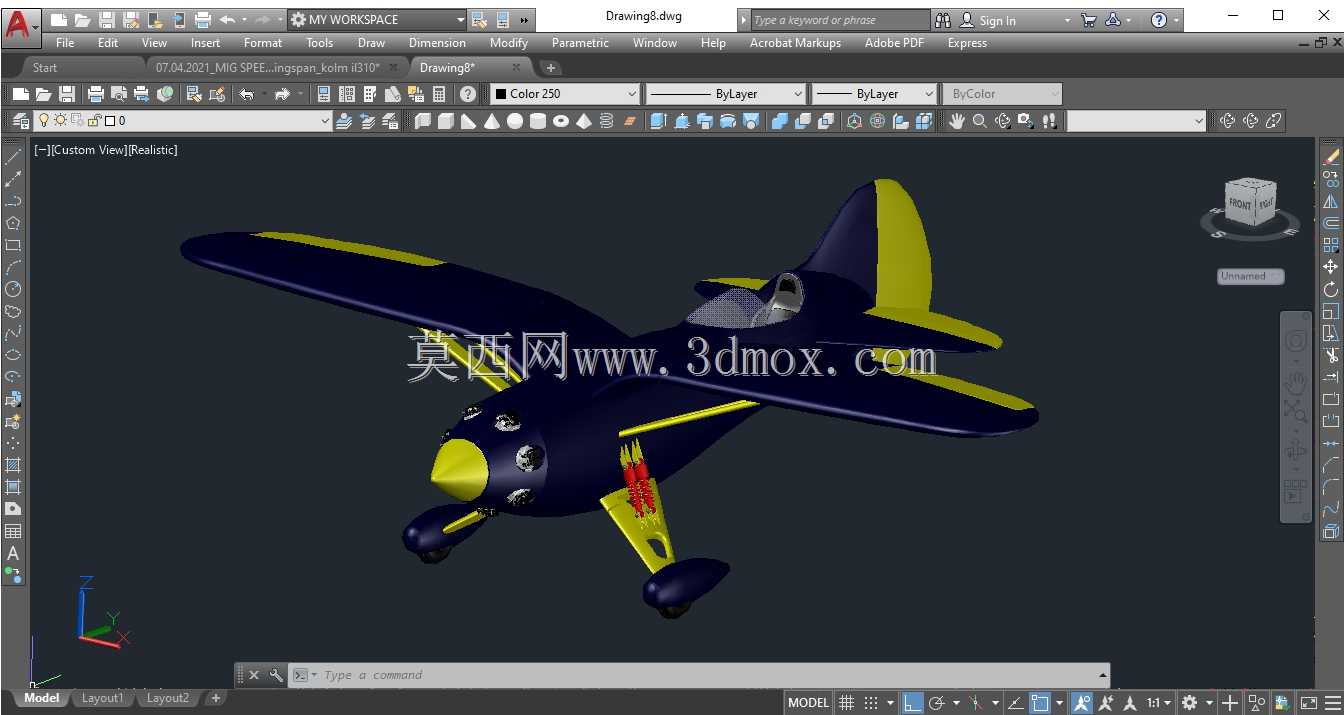Open the Dimension menu

[x=437, y=43]
